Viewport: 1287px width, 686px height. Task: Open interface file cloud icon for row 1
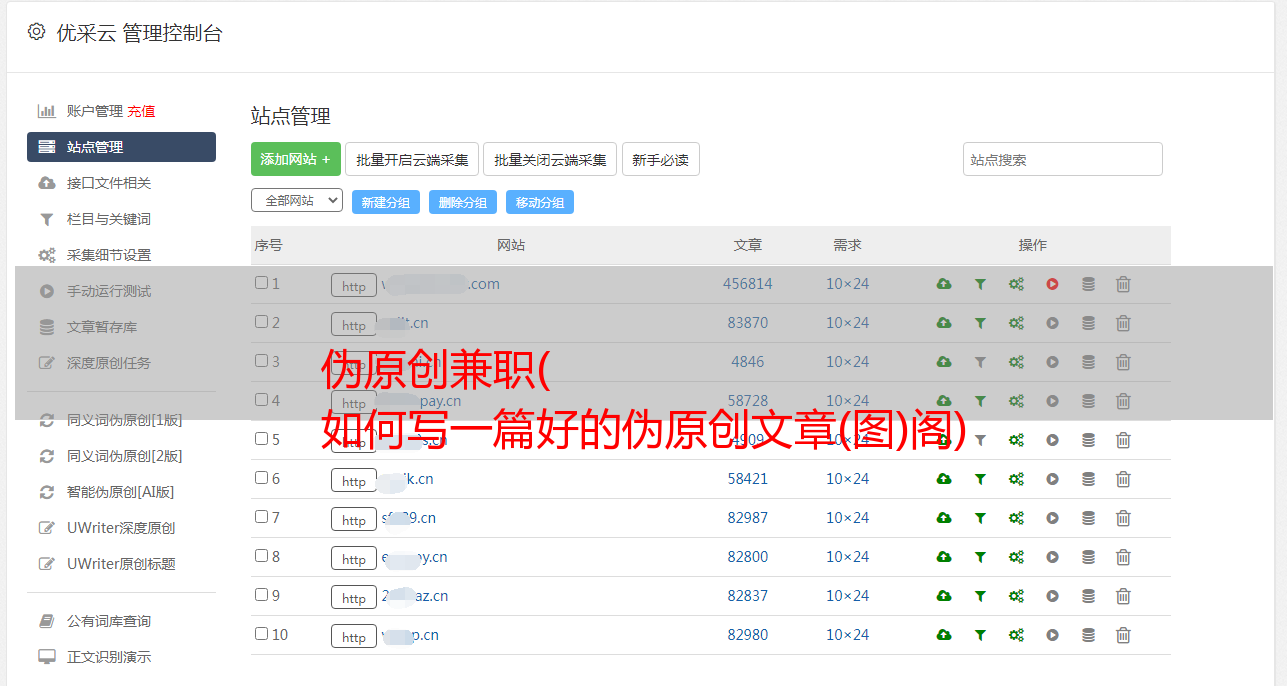(x=944, y=284)
